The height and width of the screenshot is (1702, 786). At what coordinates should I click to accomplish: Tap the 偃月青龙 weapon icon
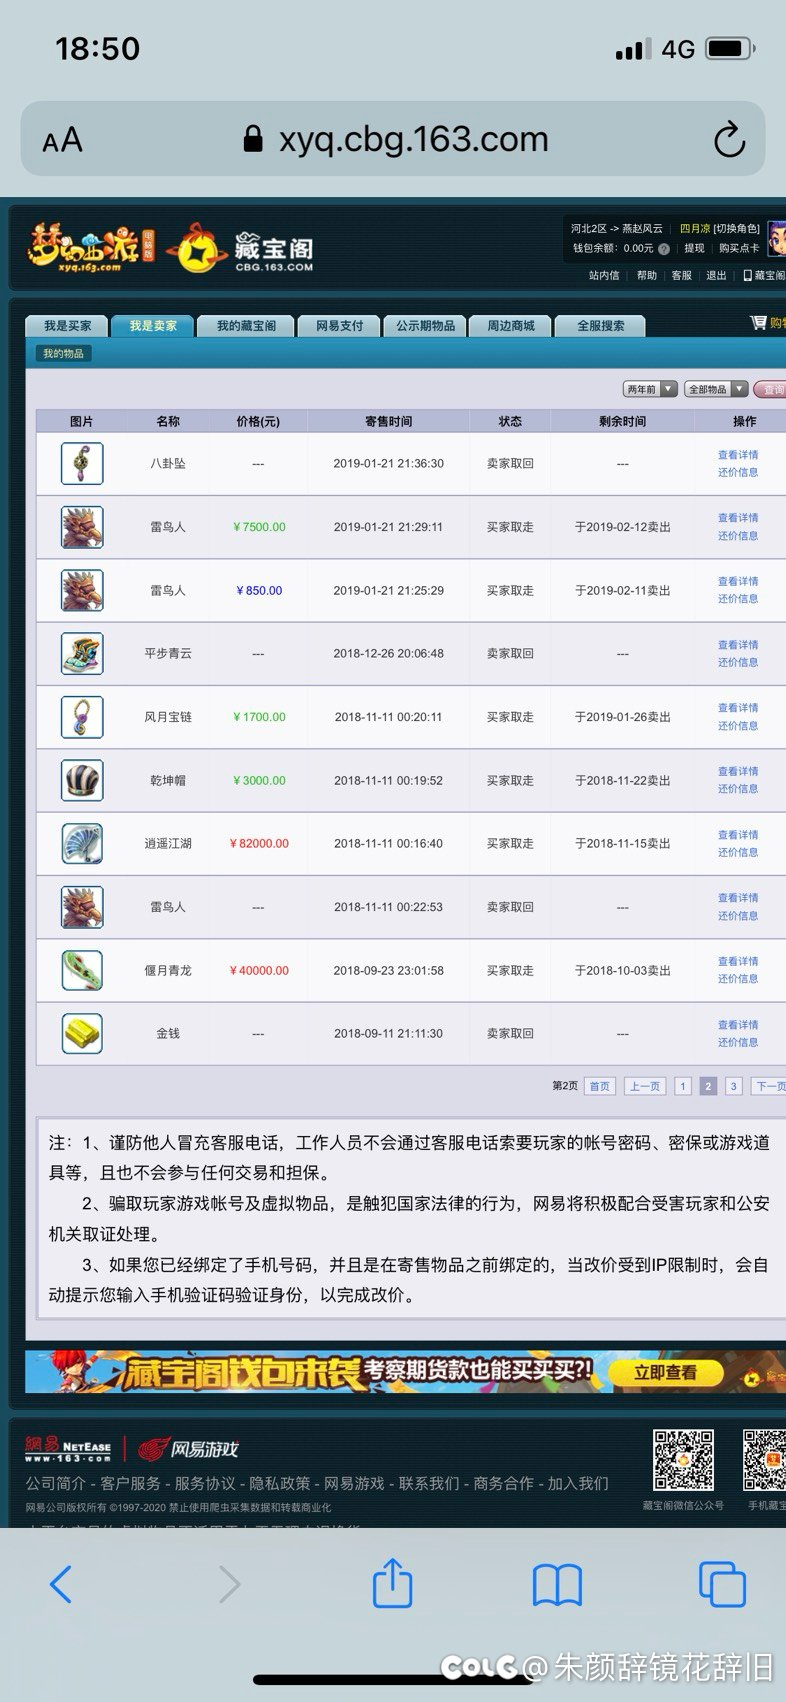pos(82,971)
